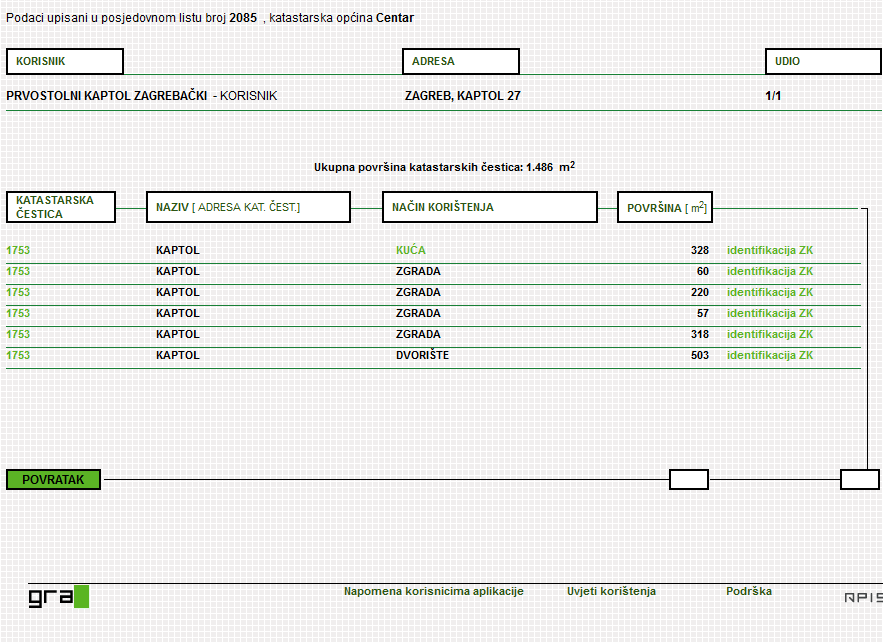
Task: Click the KATASTARSKA ČESTICA column header
Action: tap(61, 207)
